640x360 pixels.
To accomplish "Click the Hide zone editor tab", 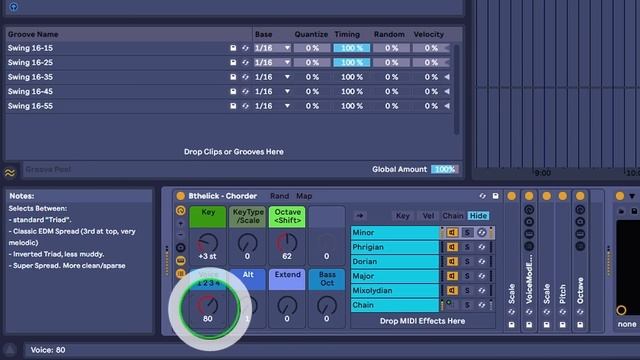I will (478, 216).
